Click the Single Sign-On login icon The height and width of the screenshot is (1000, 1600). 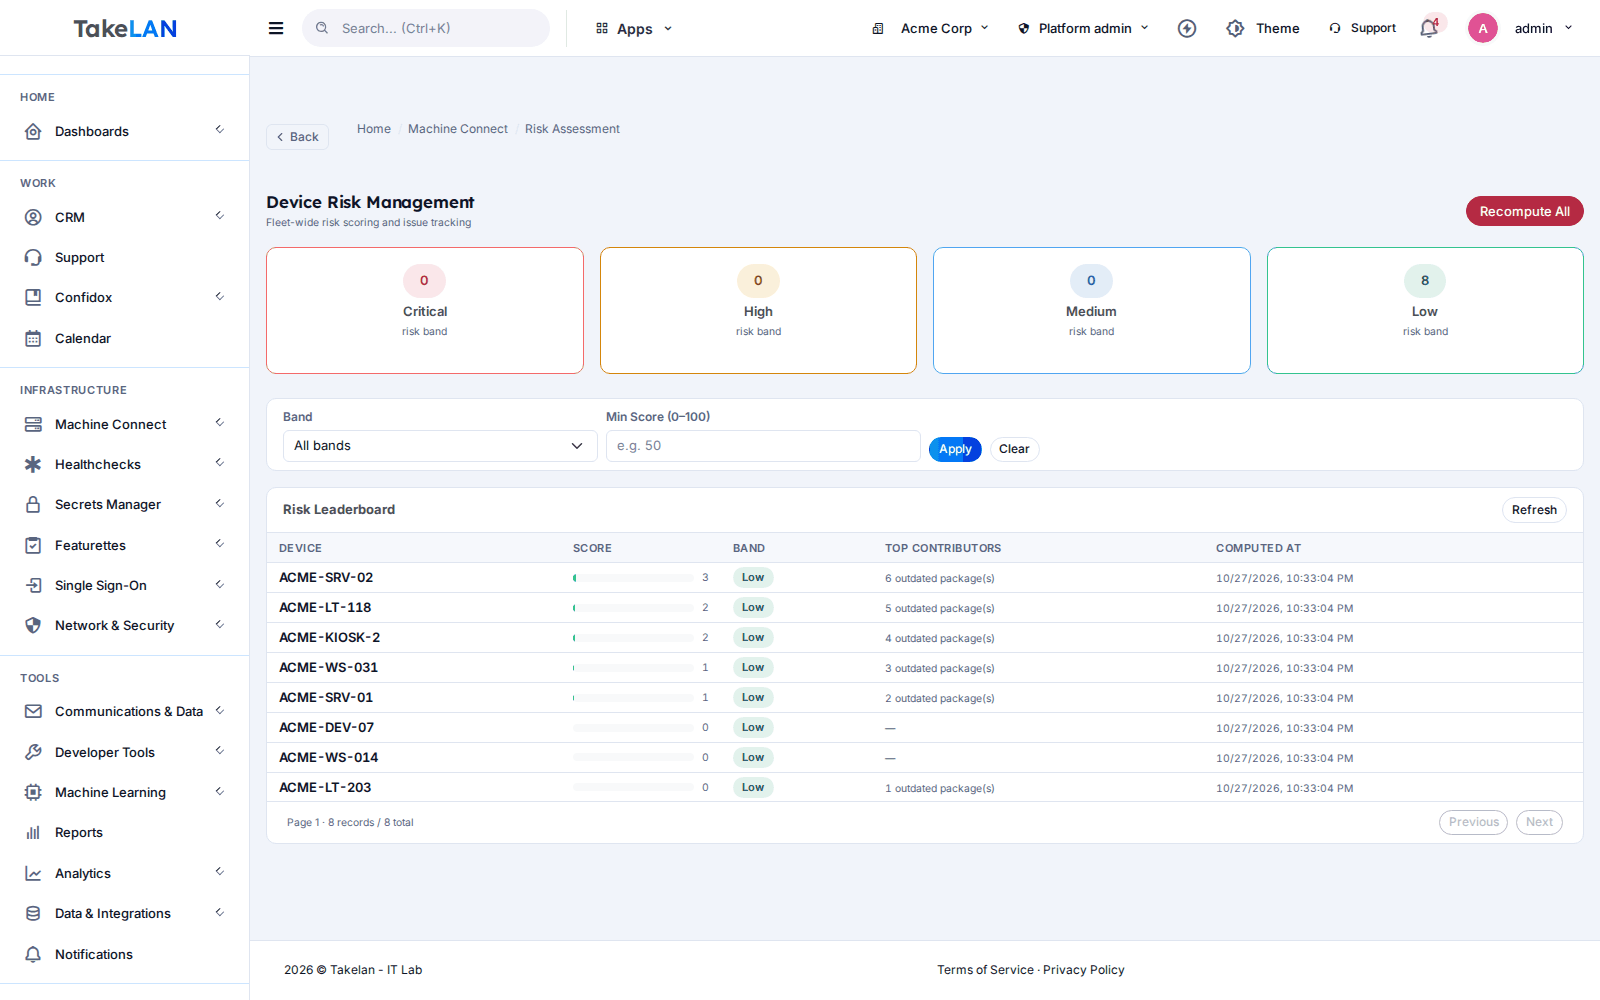tap(33, 585)
